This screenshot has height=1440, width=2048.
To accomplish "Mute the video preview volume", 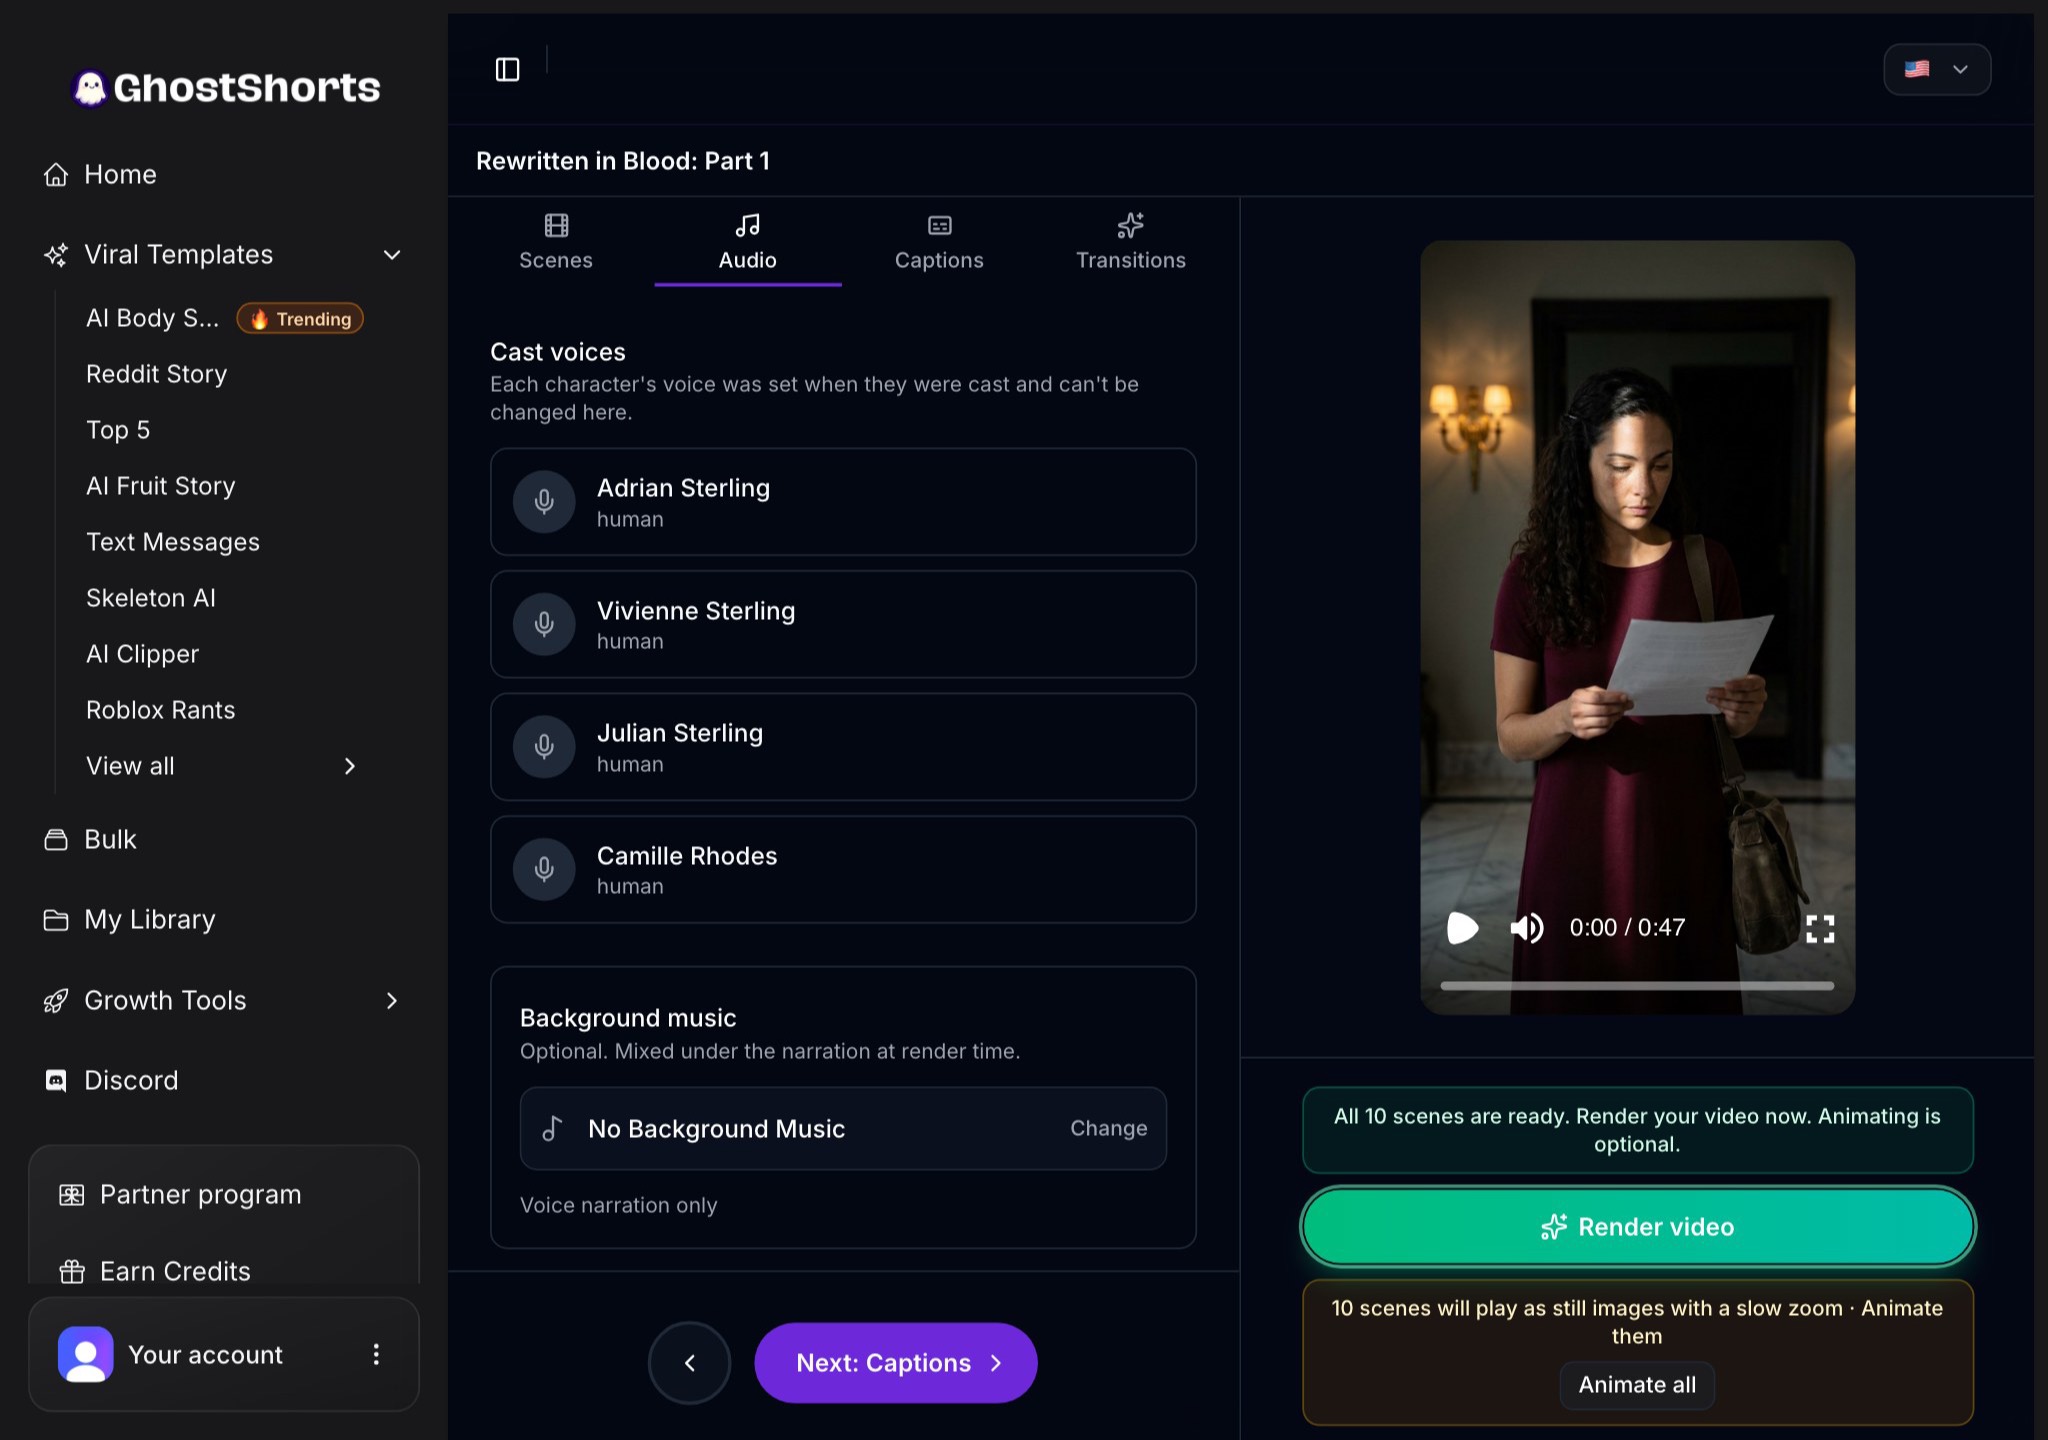I will click(1527, 928).
